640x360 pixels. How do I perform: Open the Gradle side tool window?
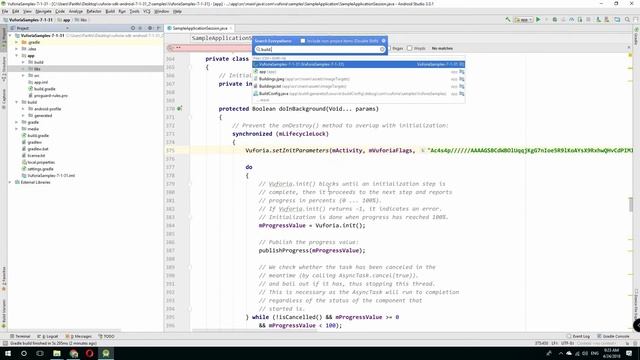coord(636,36)
